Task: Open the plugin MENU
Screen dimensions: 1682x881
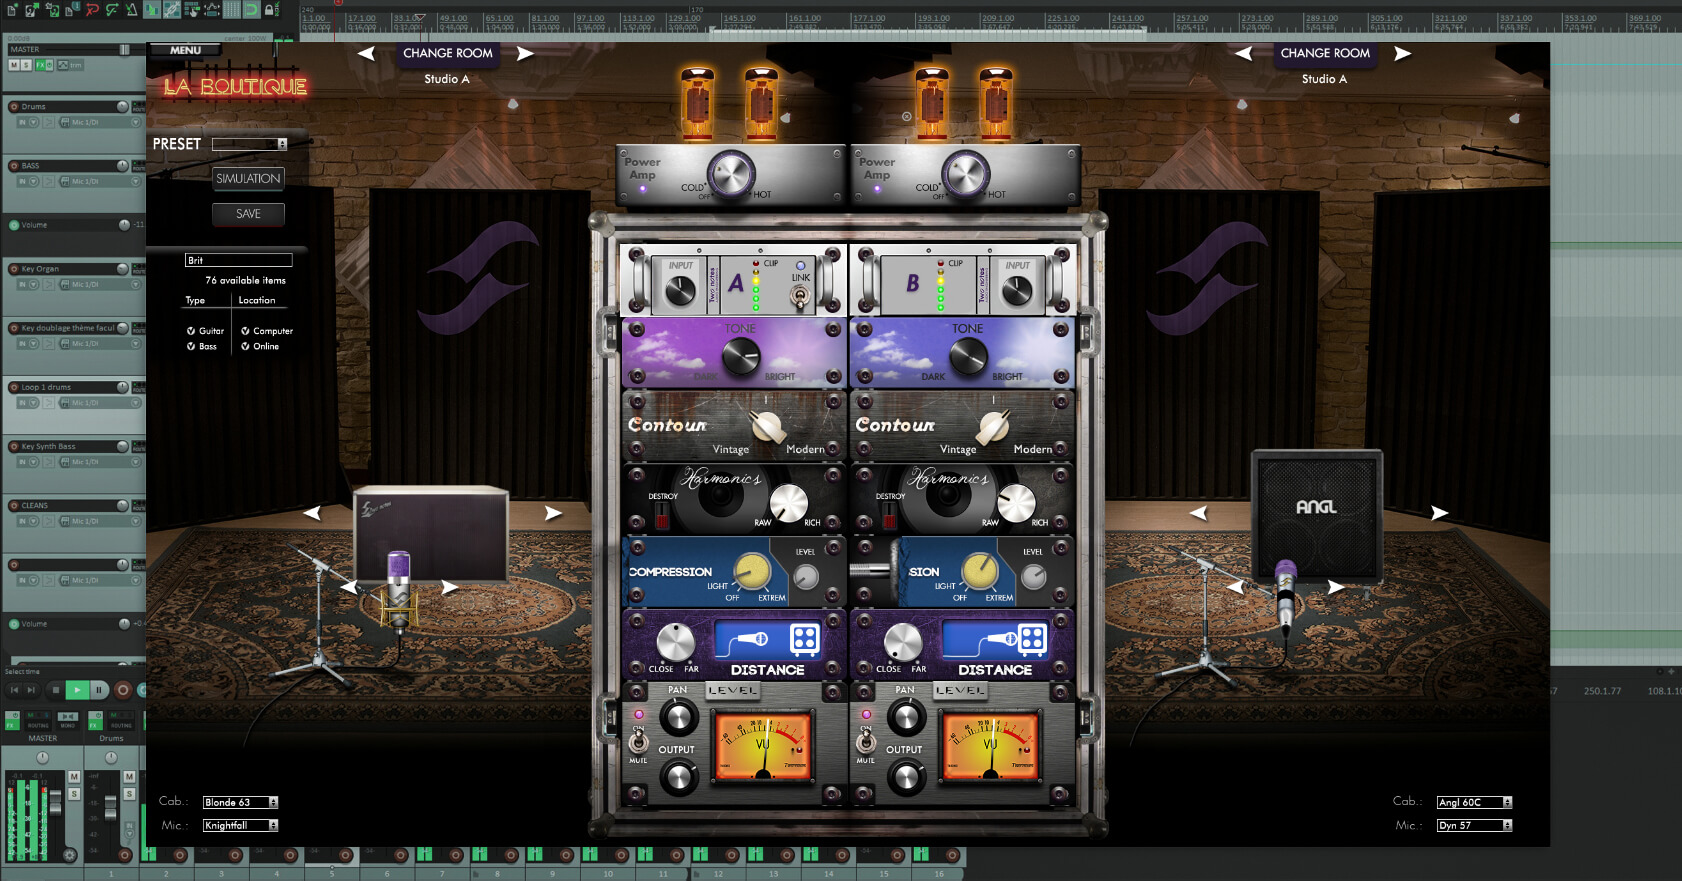Action: pyautogui.click(x=185, y=50)
